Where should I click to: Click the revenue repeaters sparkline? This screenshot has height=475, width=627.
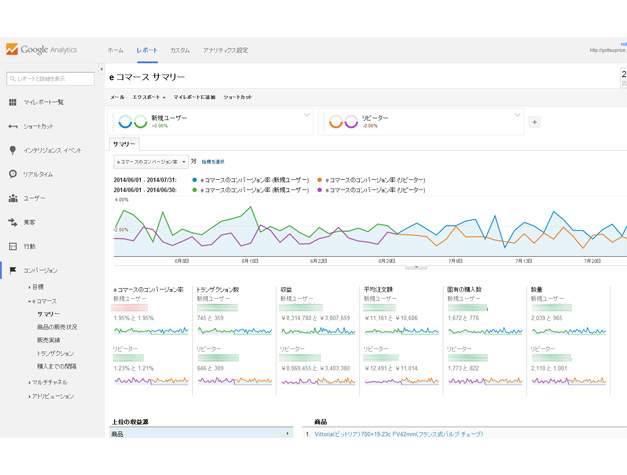(318, 381)
